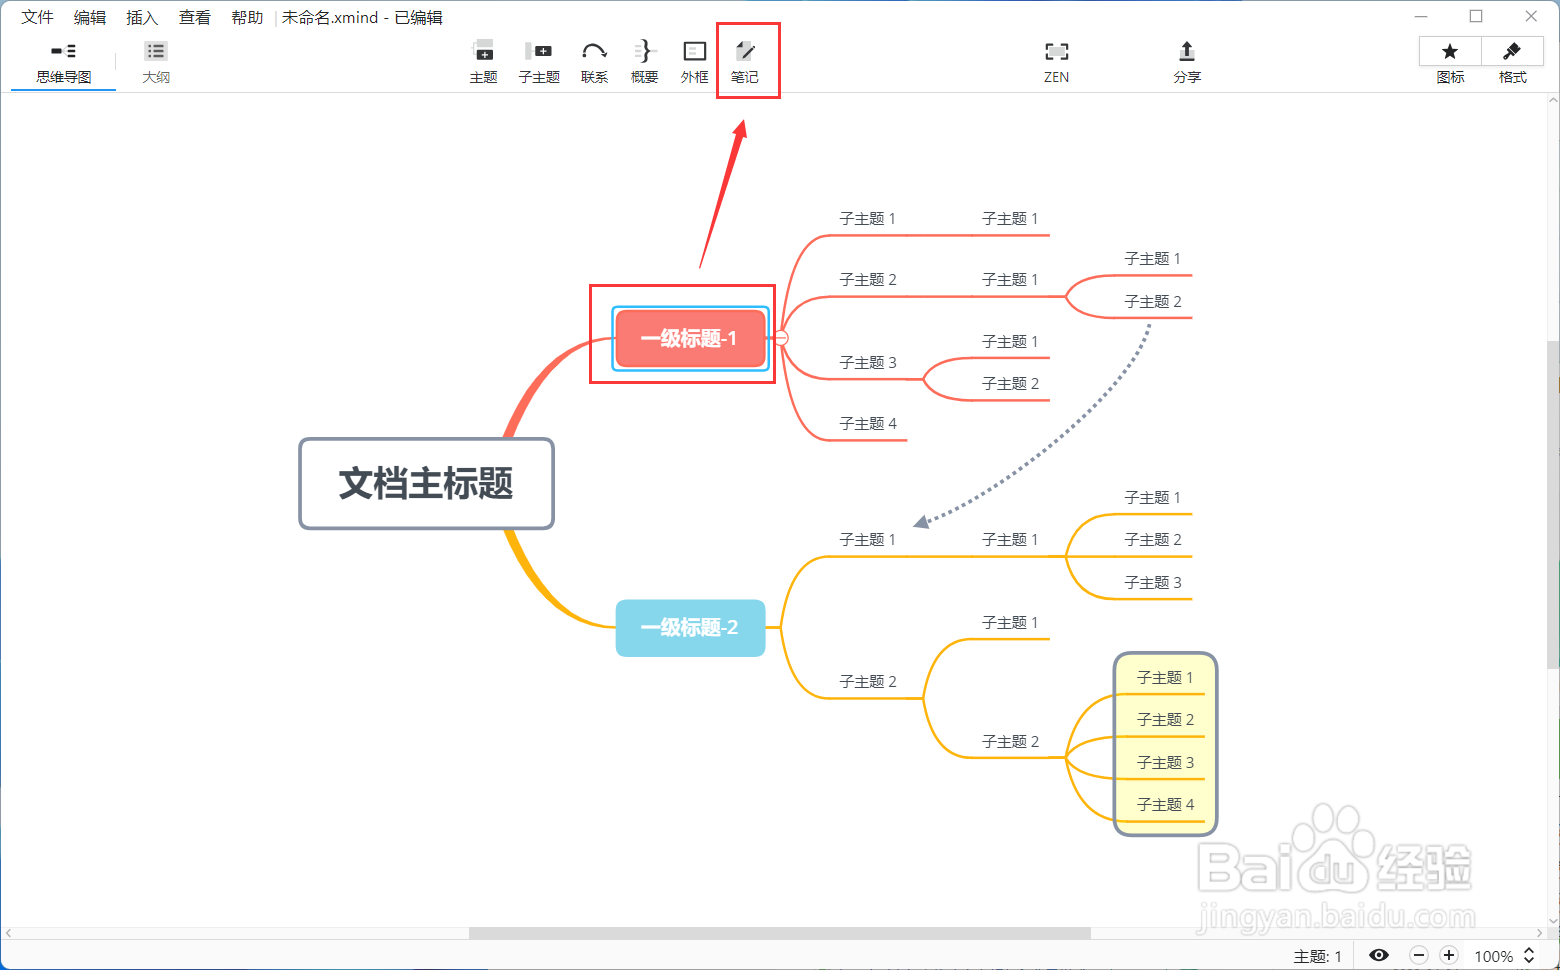
Task: Open the 笔记 notes tool
Action: (744, 62)
